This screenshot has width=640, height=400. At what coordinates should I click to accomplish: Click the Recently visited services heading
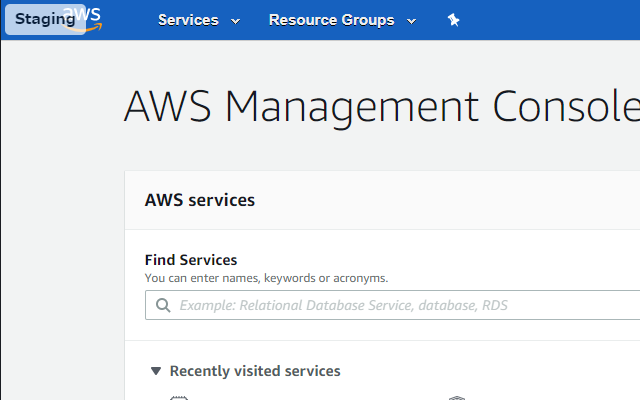pos(255,371)
